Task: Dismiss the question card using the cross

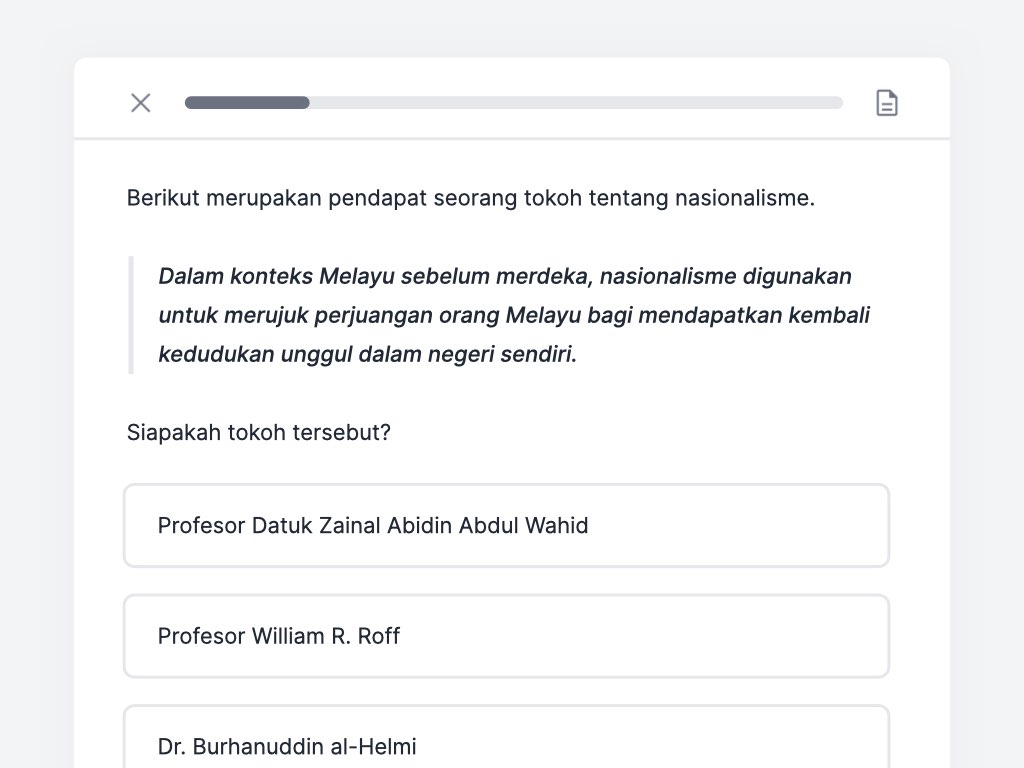Action: 140,103
